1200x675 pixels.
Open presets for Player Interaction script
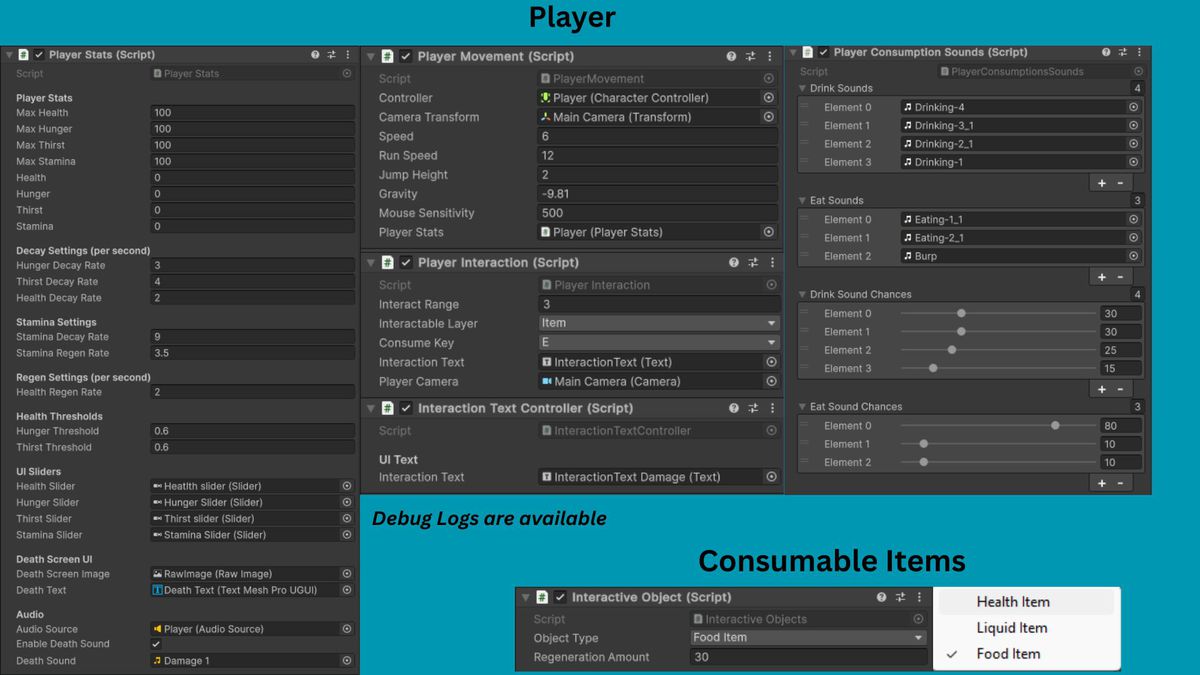753,263
